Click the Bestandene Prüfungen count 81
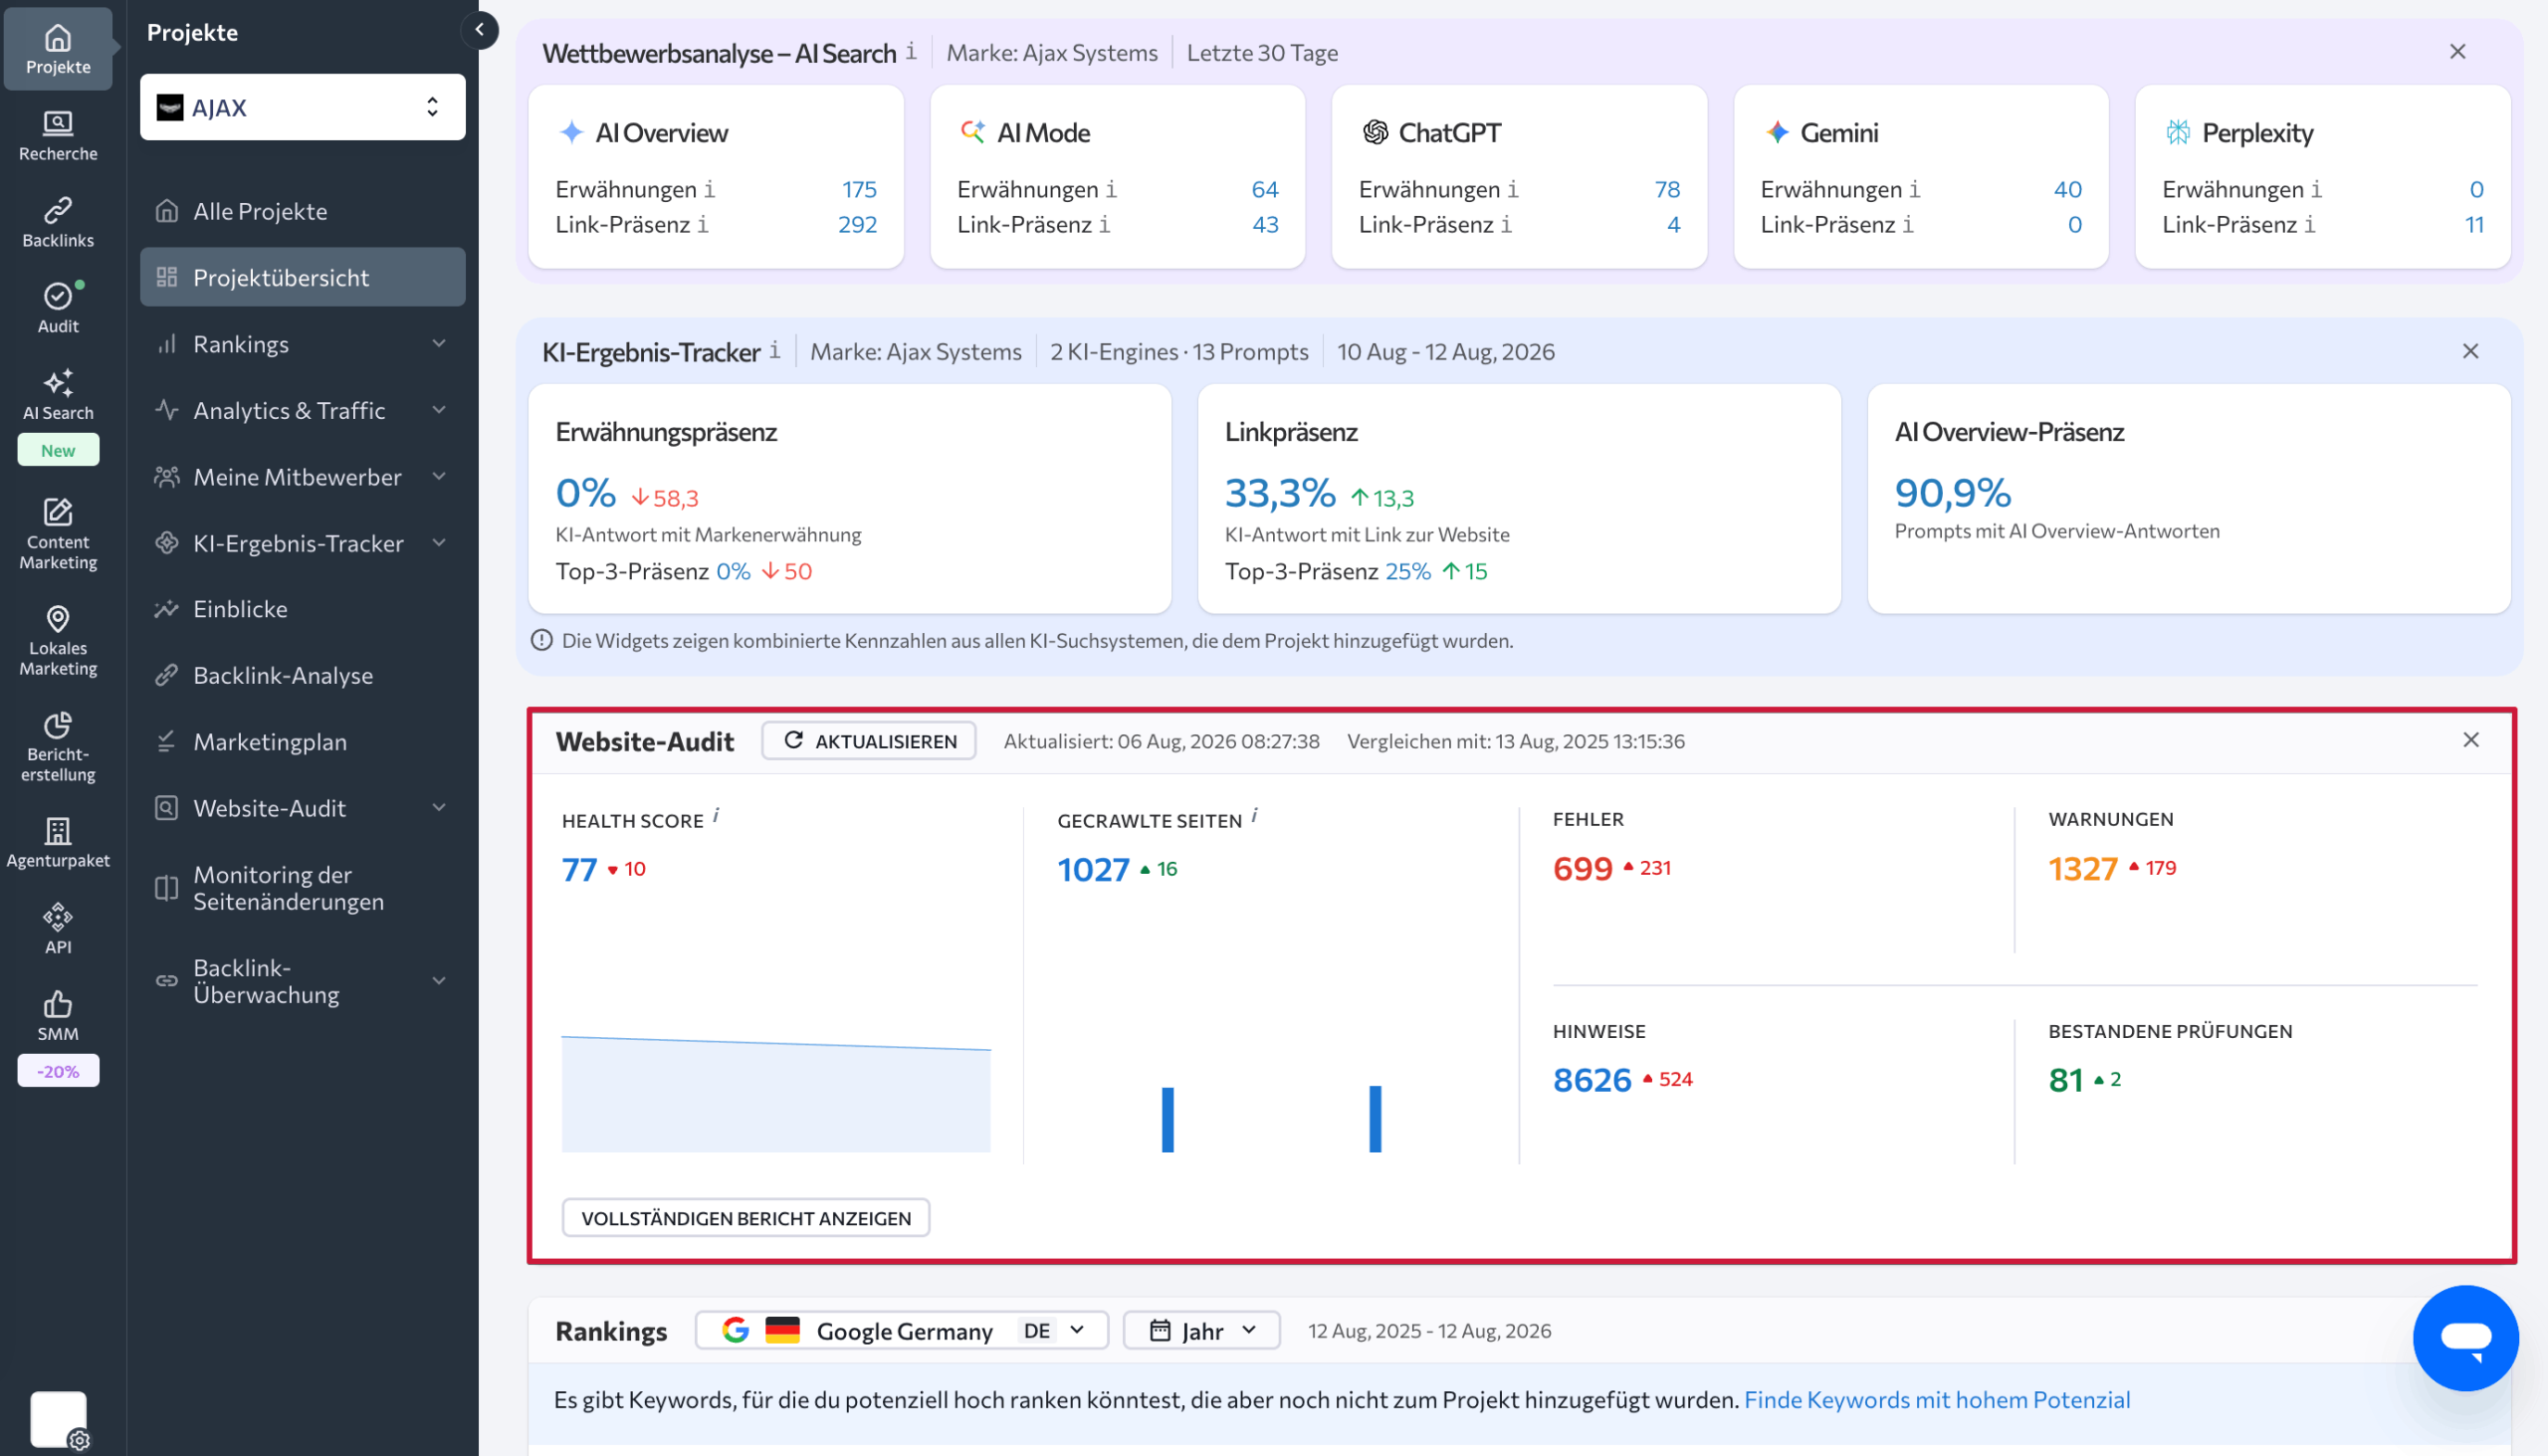Viewport: 2548px width, 1456px height. pos(2065,1080)
